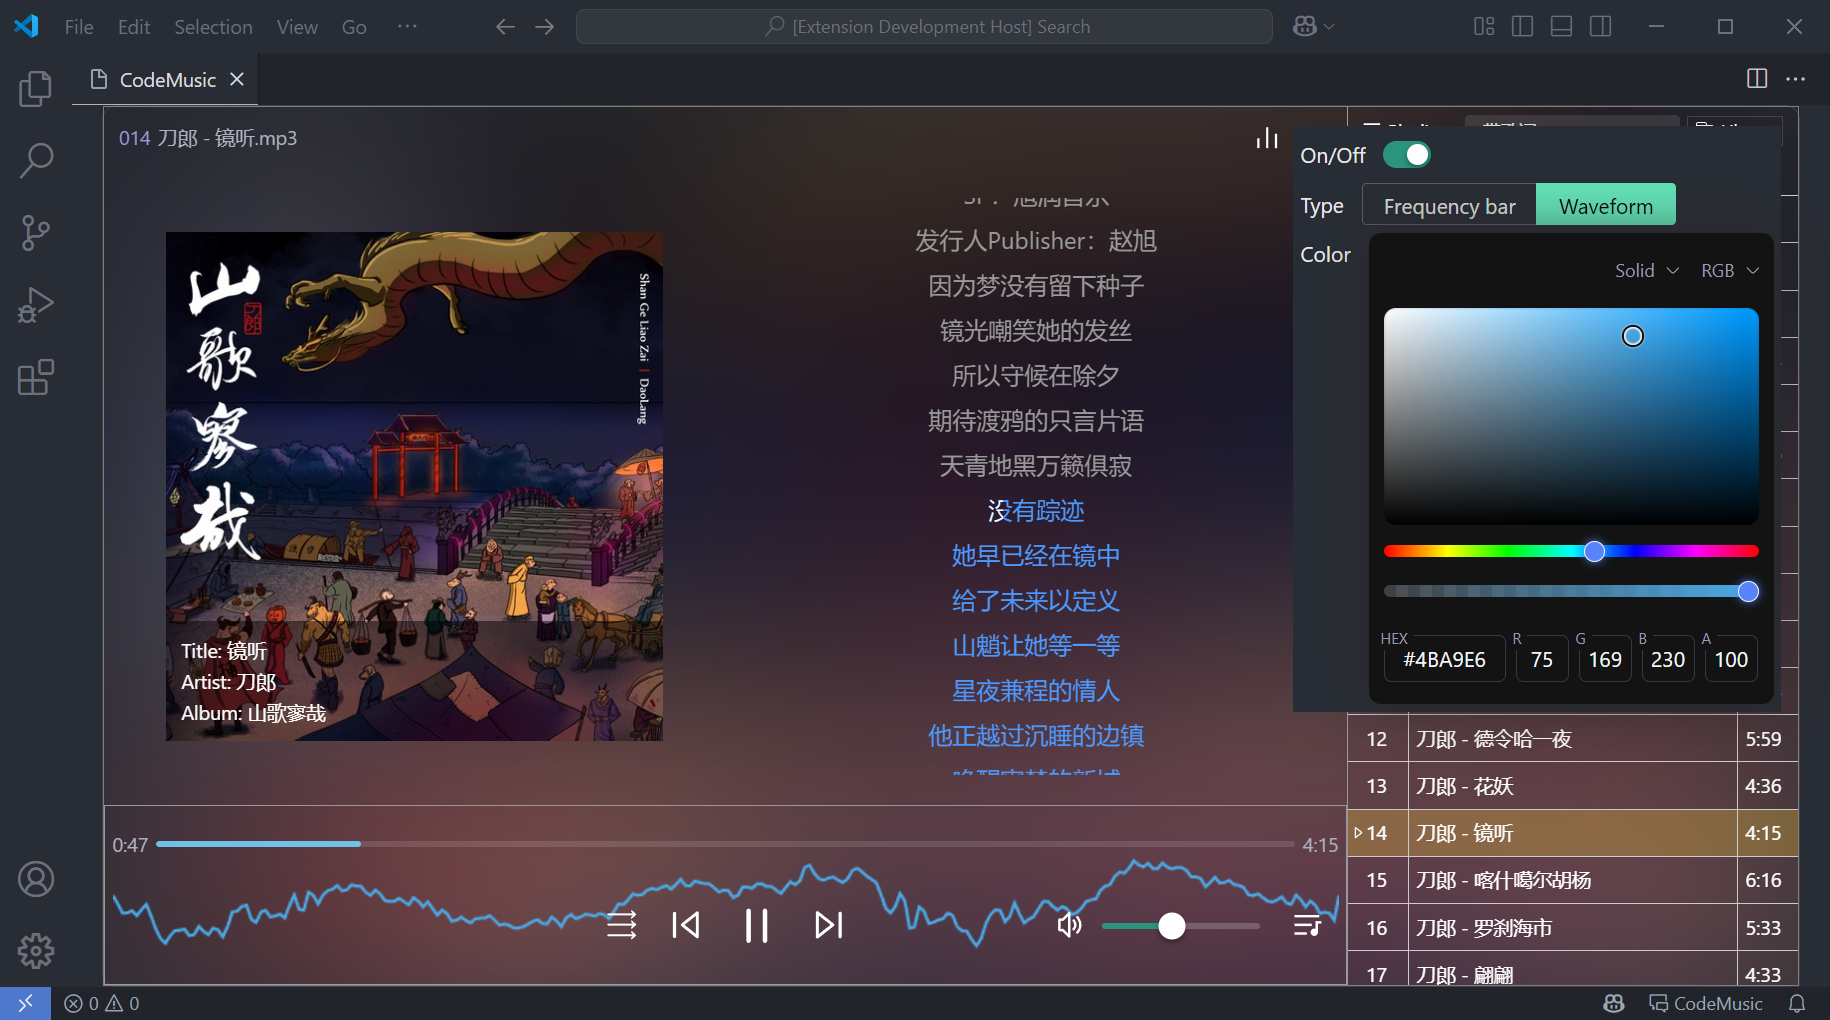The image size is (1830, 1020).
Task: Click the hue rainbow slider
Action: click(1571, 551)
